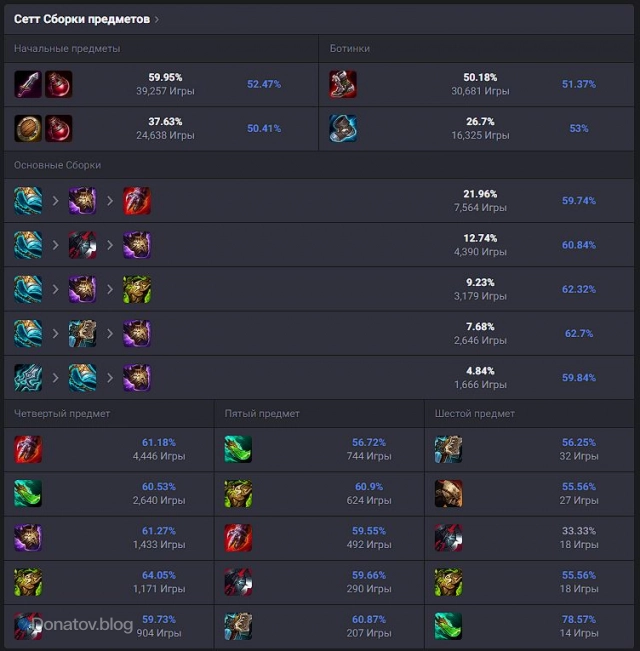Click the Doran's Shield starting item icon
640x651 pixels.
[28, 129]
